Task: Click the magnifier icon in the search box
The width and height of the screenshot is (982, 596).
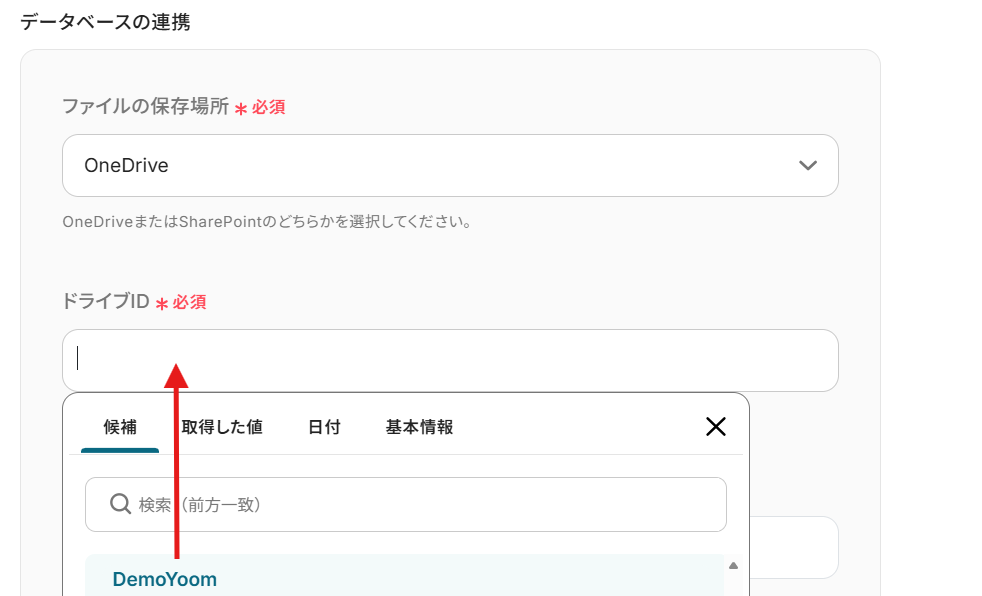Action: click(120, 504)
